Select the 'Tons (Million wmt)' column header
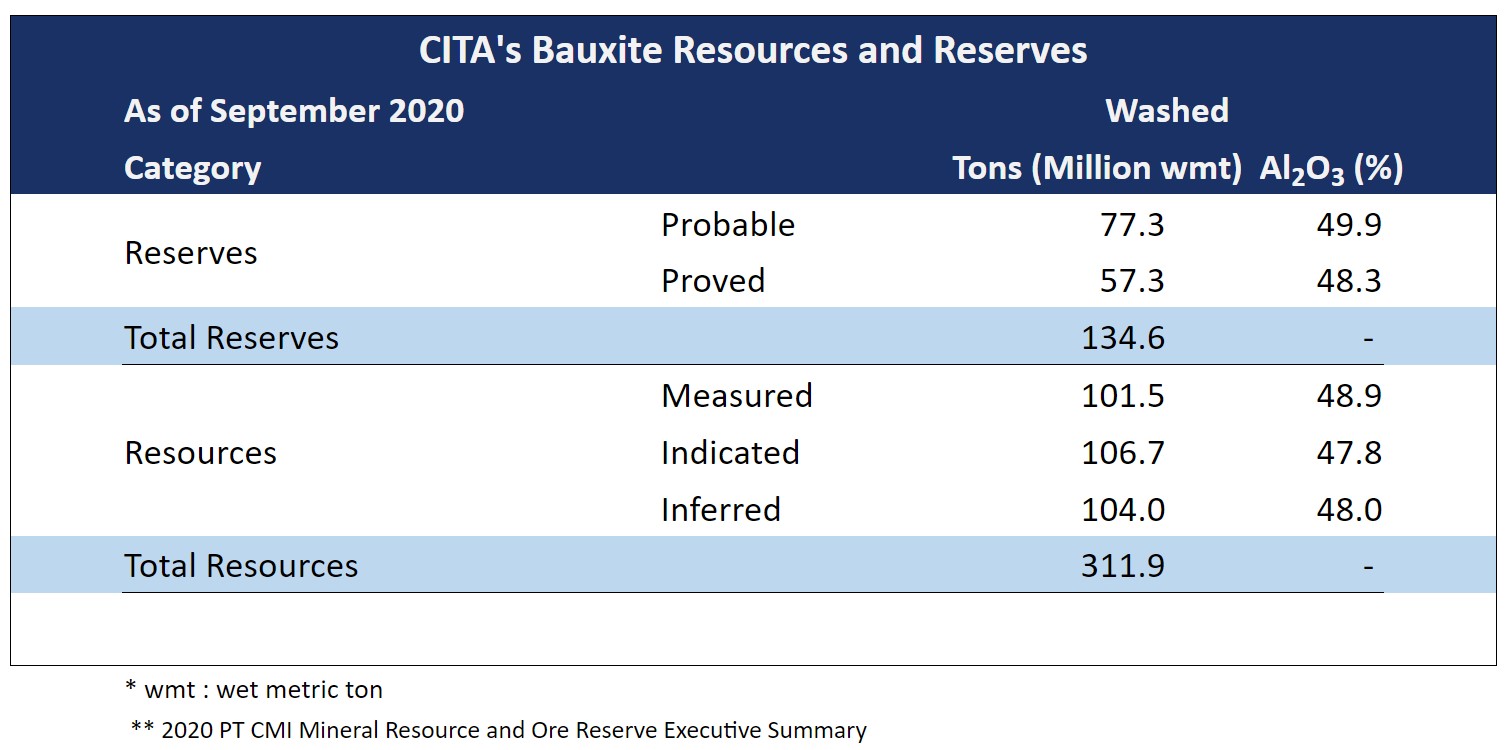 click(1097, 168)
